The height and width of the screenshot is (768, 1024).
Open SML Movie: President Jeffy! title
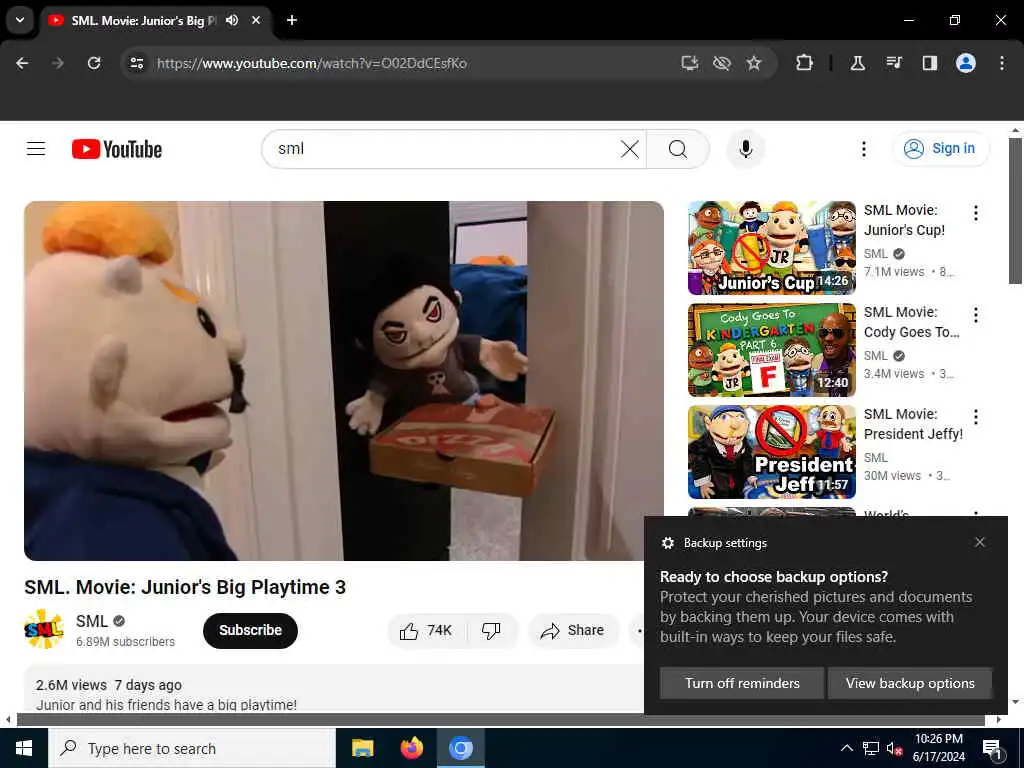(x=913, y=424)
